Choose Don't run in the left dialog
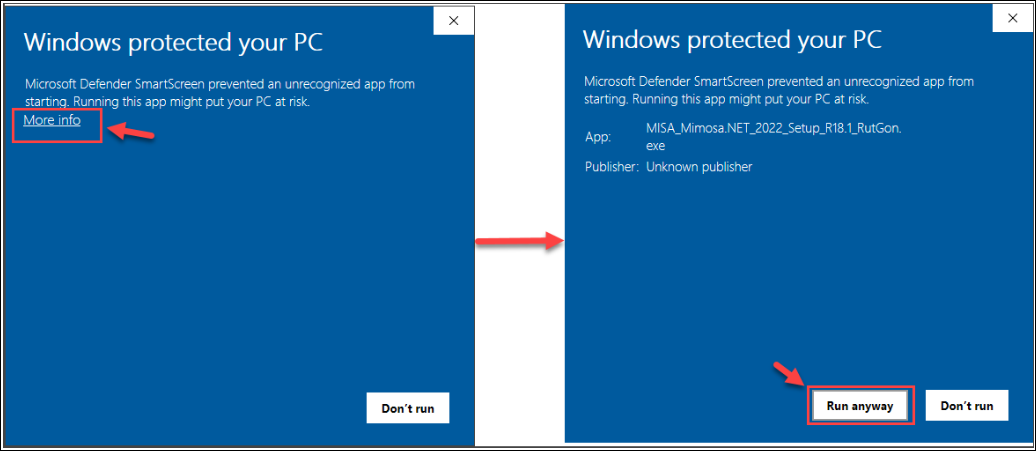Viewport: 1036px width, 451px height. 408,408
